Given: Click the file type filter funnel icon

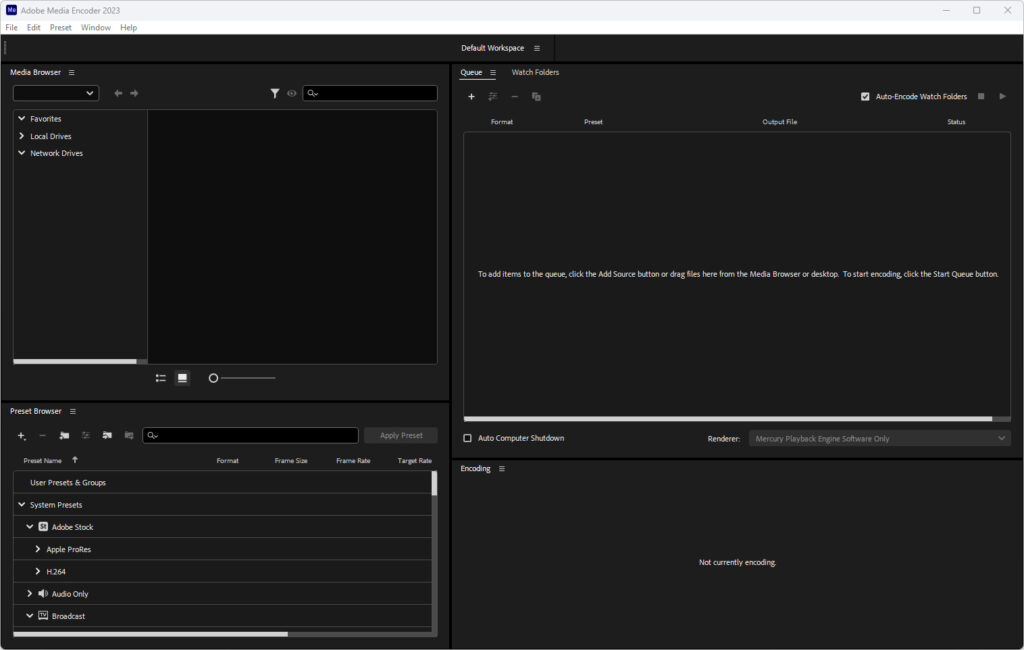Looking at the screenshot, I should (x=275, y=93).
